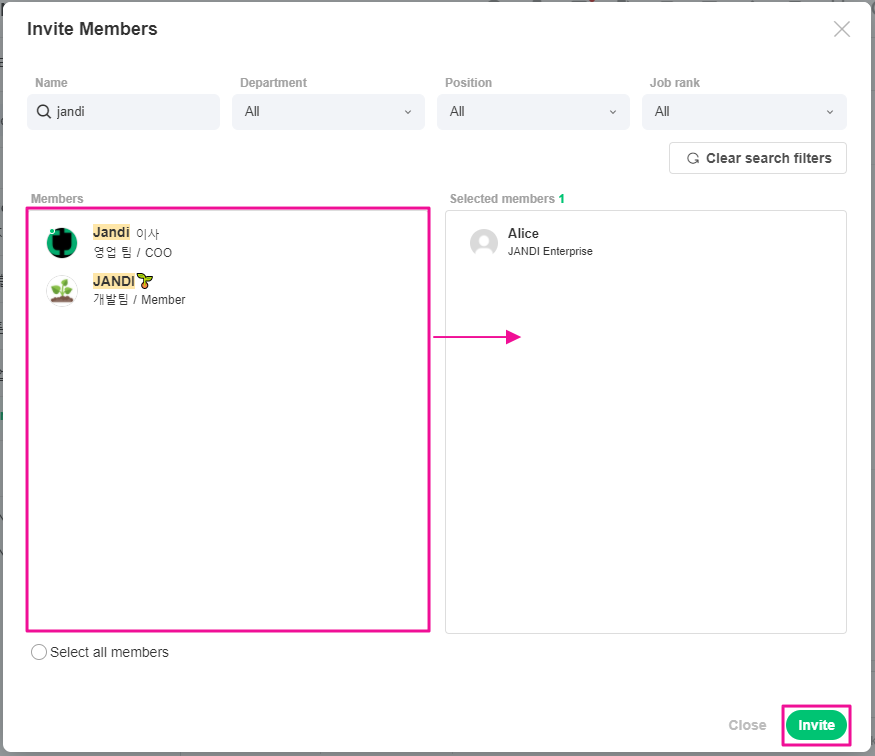Close the Invite Members dialog with X
This screenshot has height=756, width=875.
(x=842, y=29)
